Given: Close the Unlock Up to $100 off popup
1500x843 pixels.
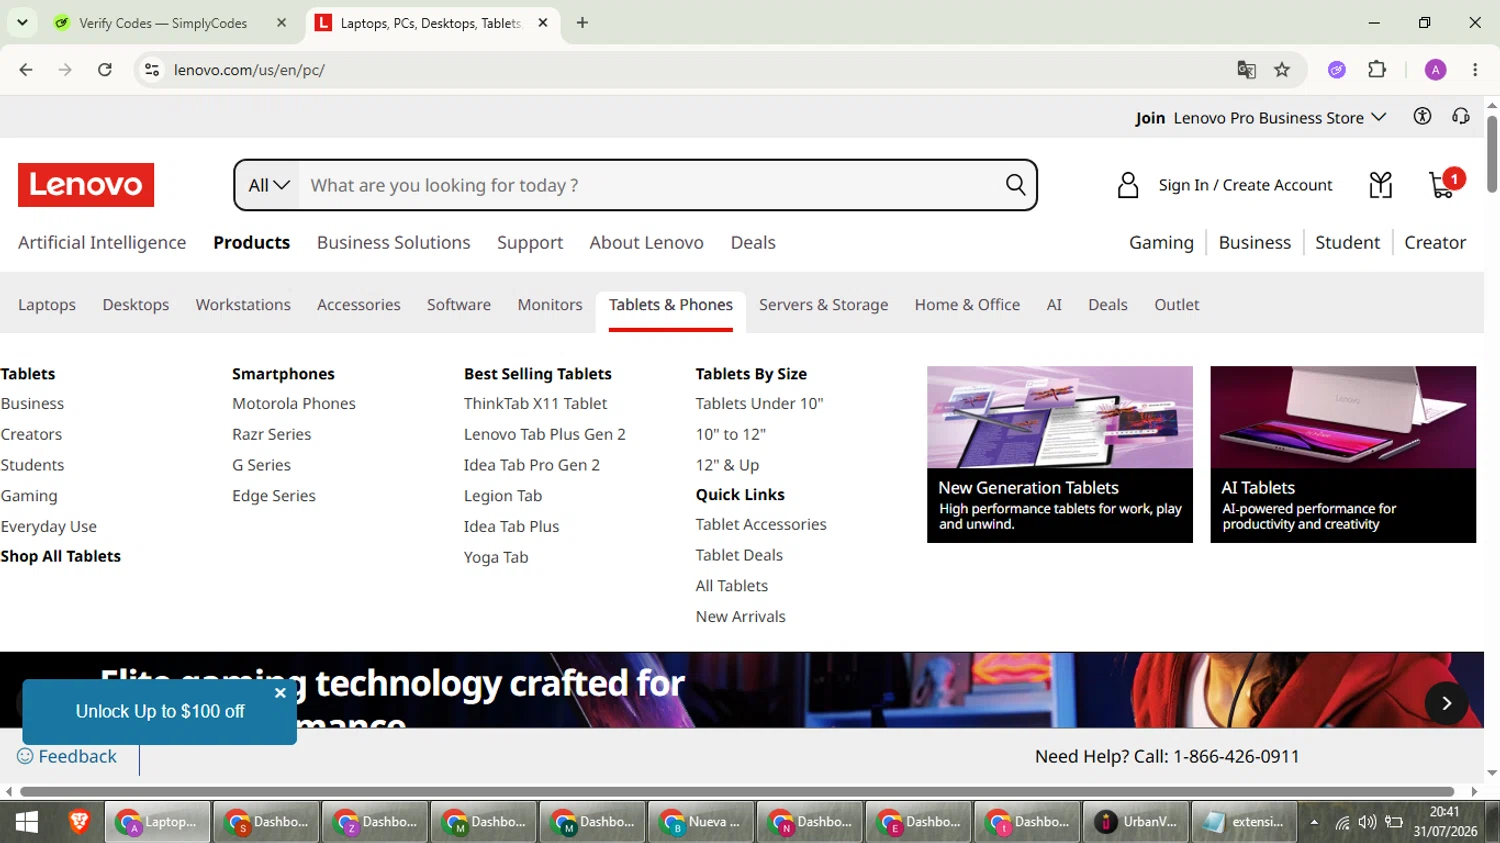Looking at the screenshot, I should 280,693.
